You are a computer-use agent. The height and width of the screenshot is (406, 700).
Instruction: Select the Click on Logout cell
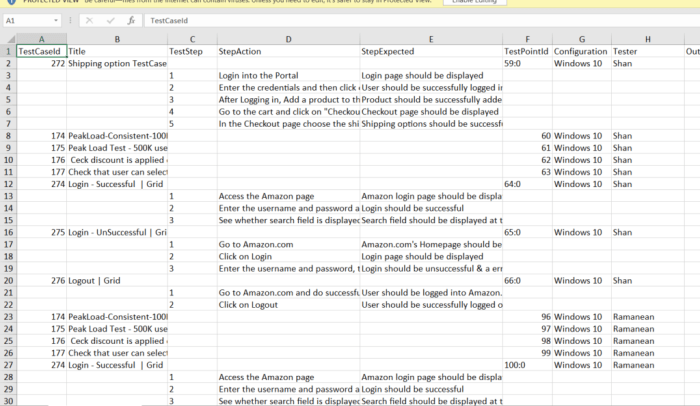tap(288, 305)
